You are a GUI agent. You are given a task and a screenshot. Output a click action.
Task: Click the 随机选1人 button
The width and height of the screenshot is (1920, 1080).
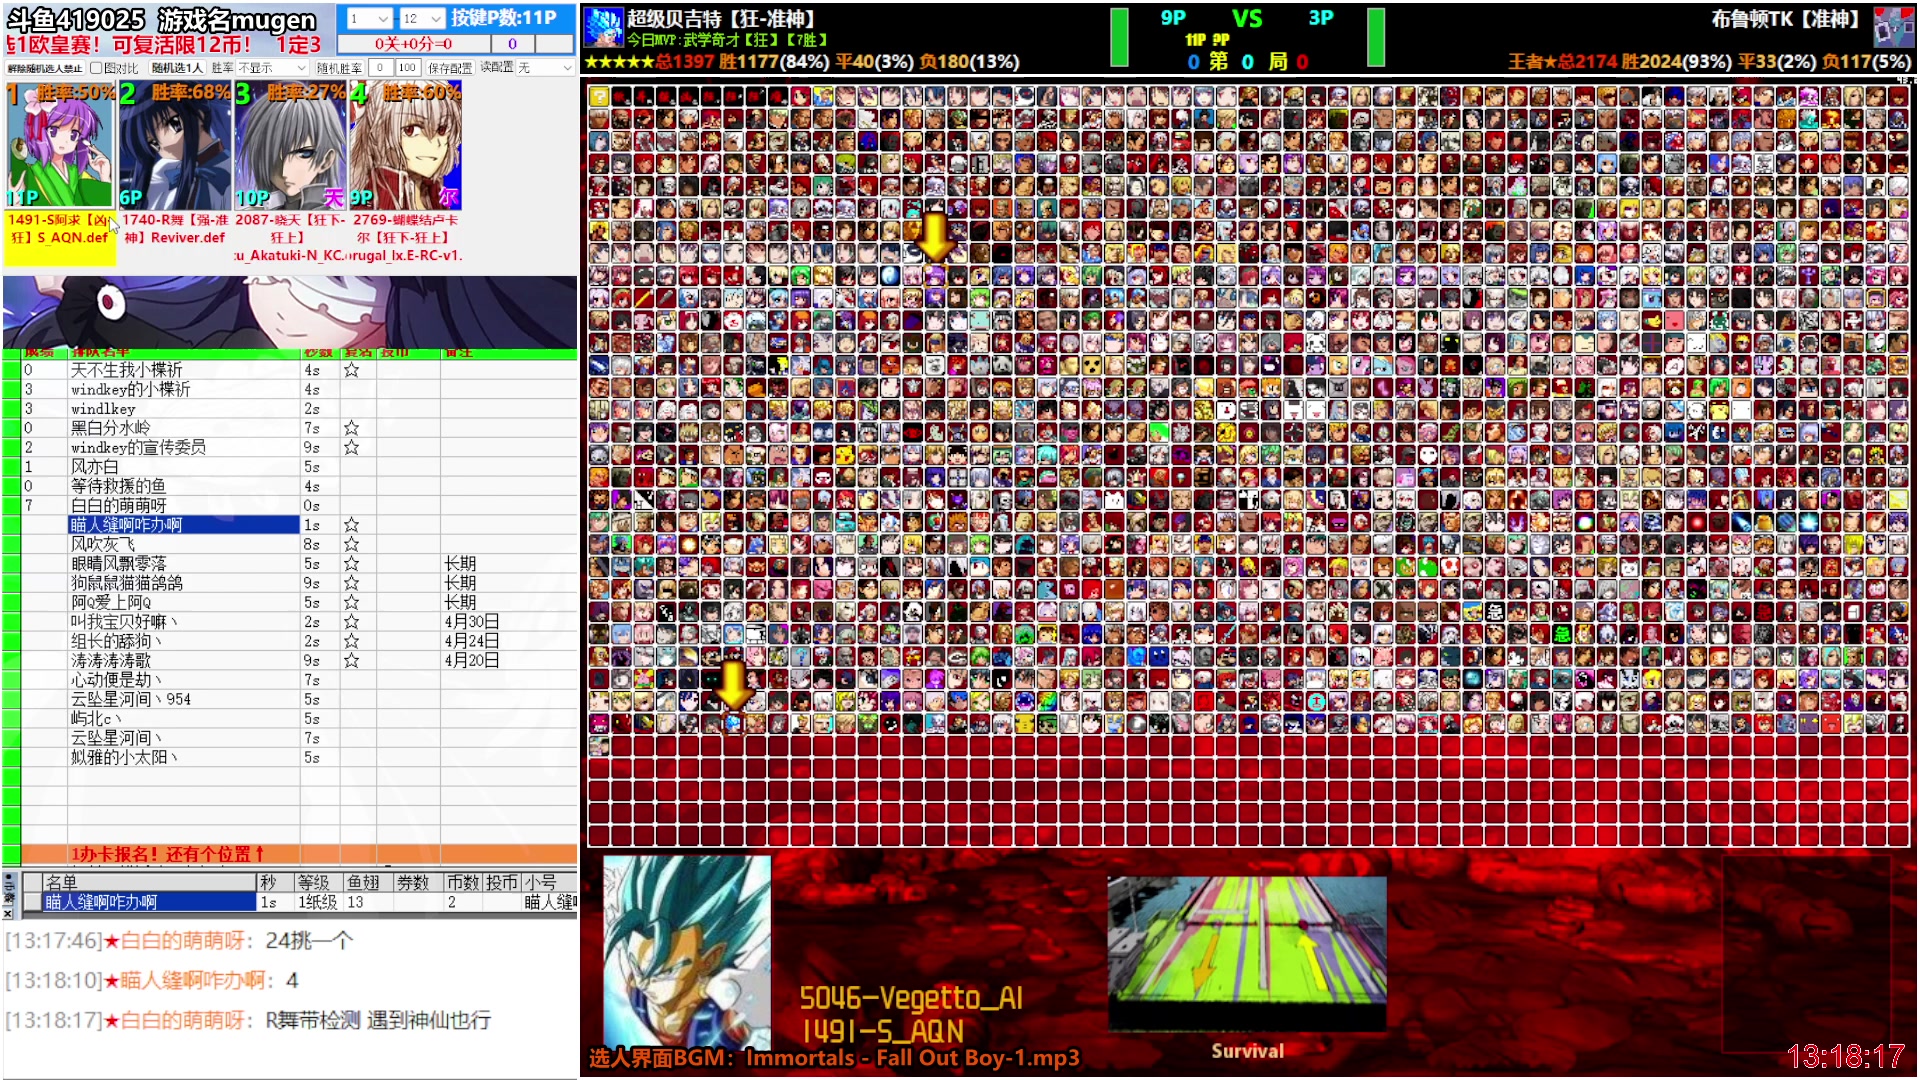tap(177, 68)
